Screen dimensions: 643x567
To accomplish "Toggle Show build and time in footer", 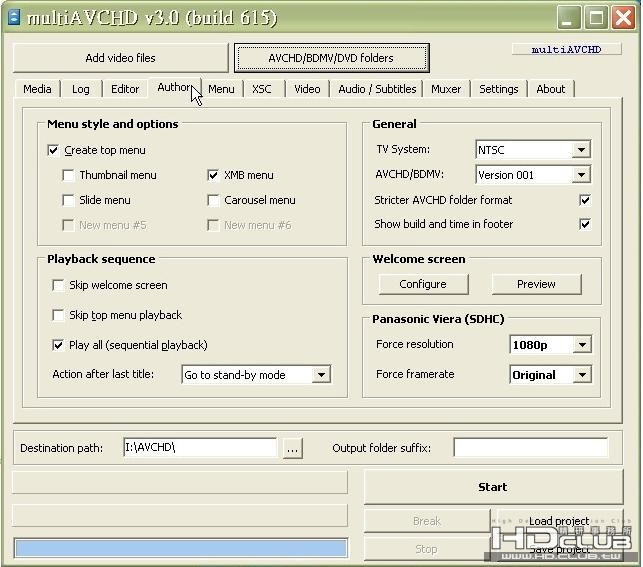I will [585, 224].
